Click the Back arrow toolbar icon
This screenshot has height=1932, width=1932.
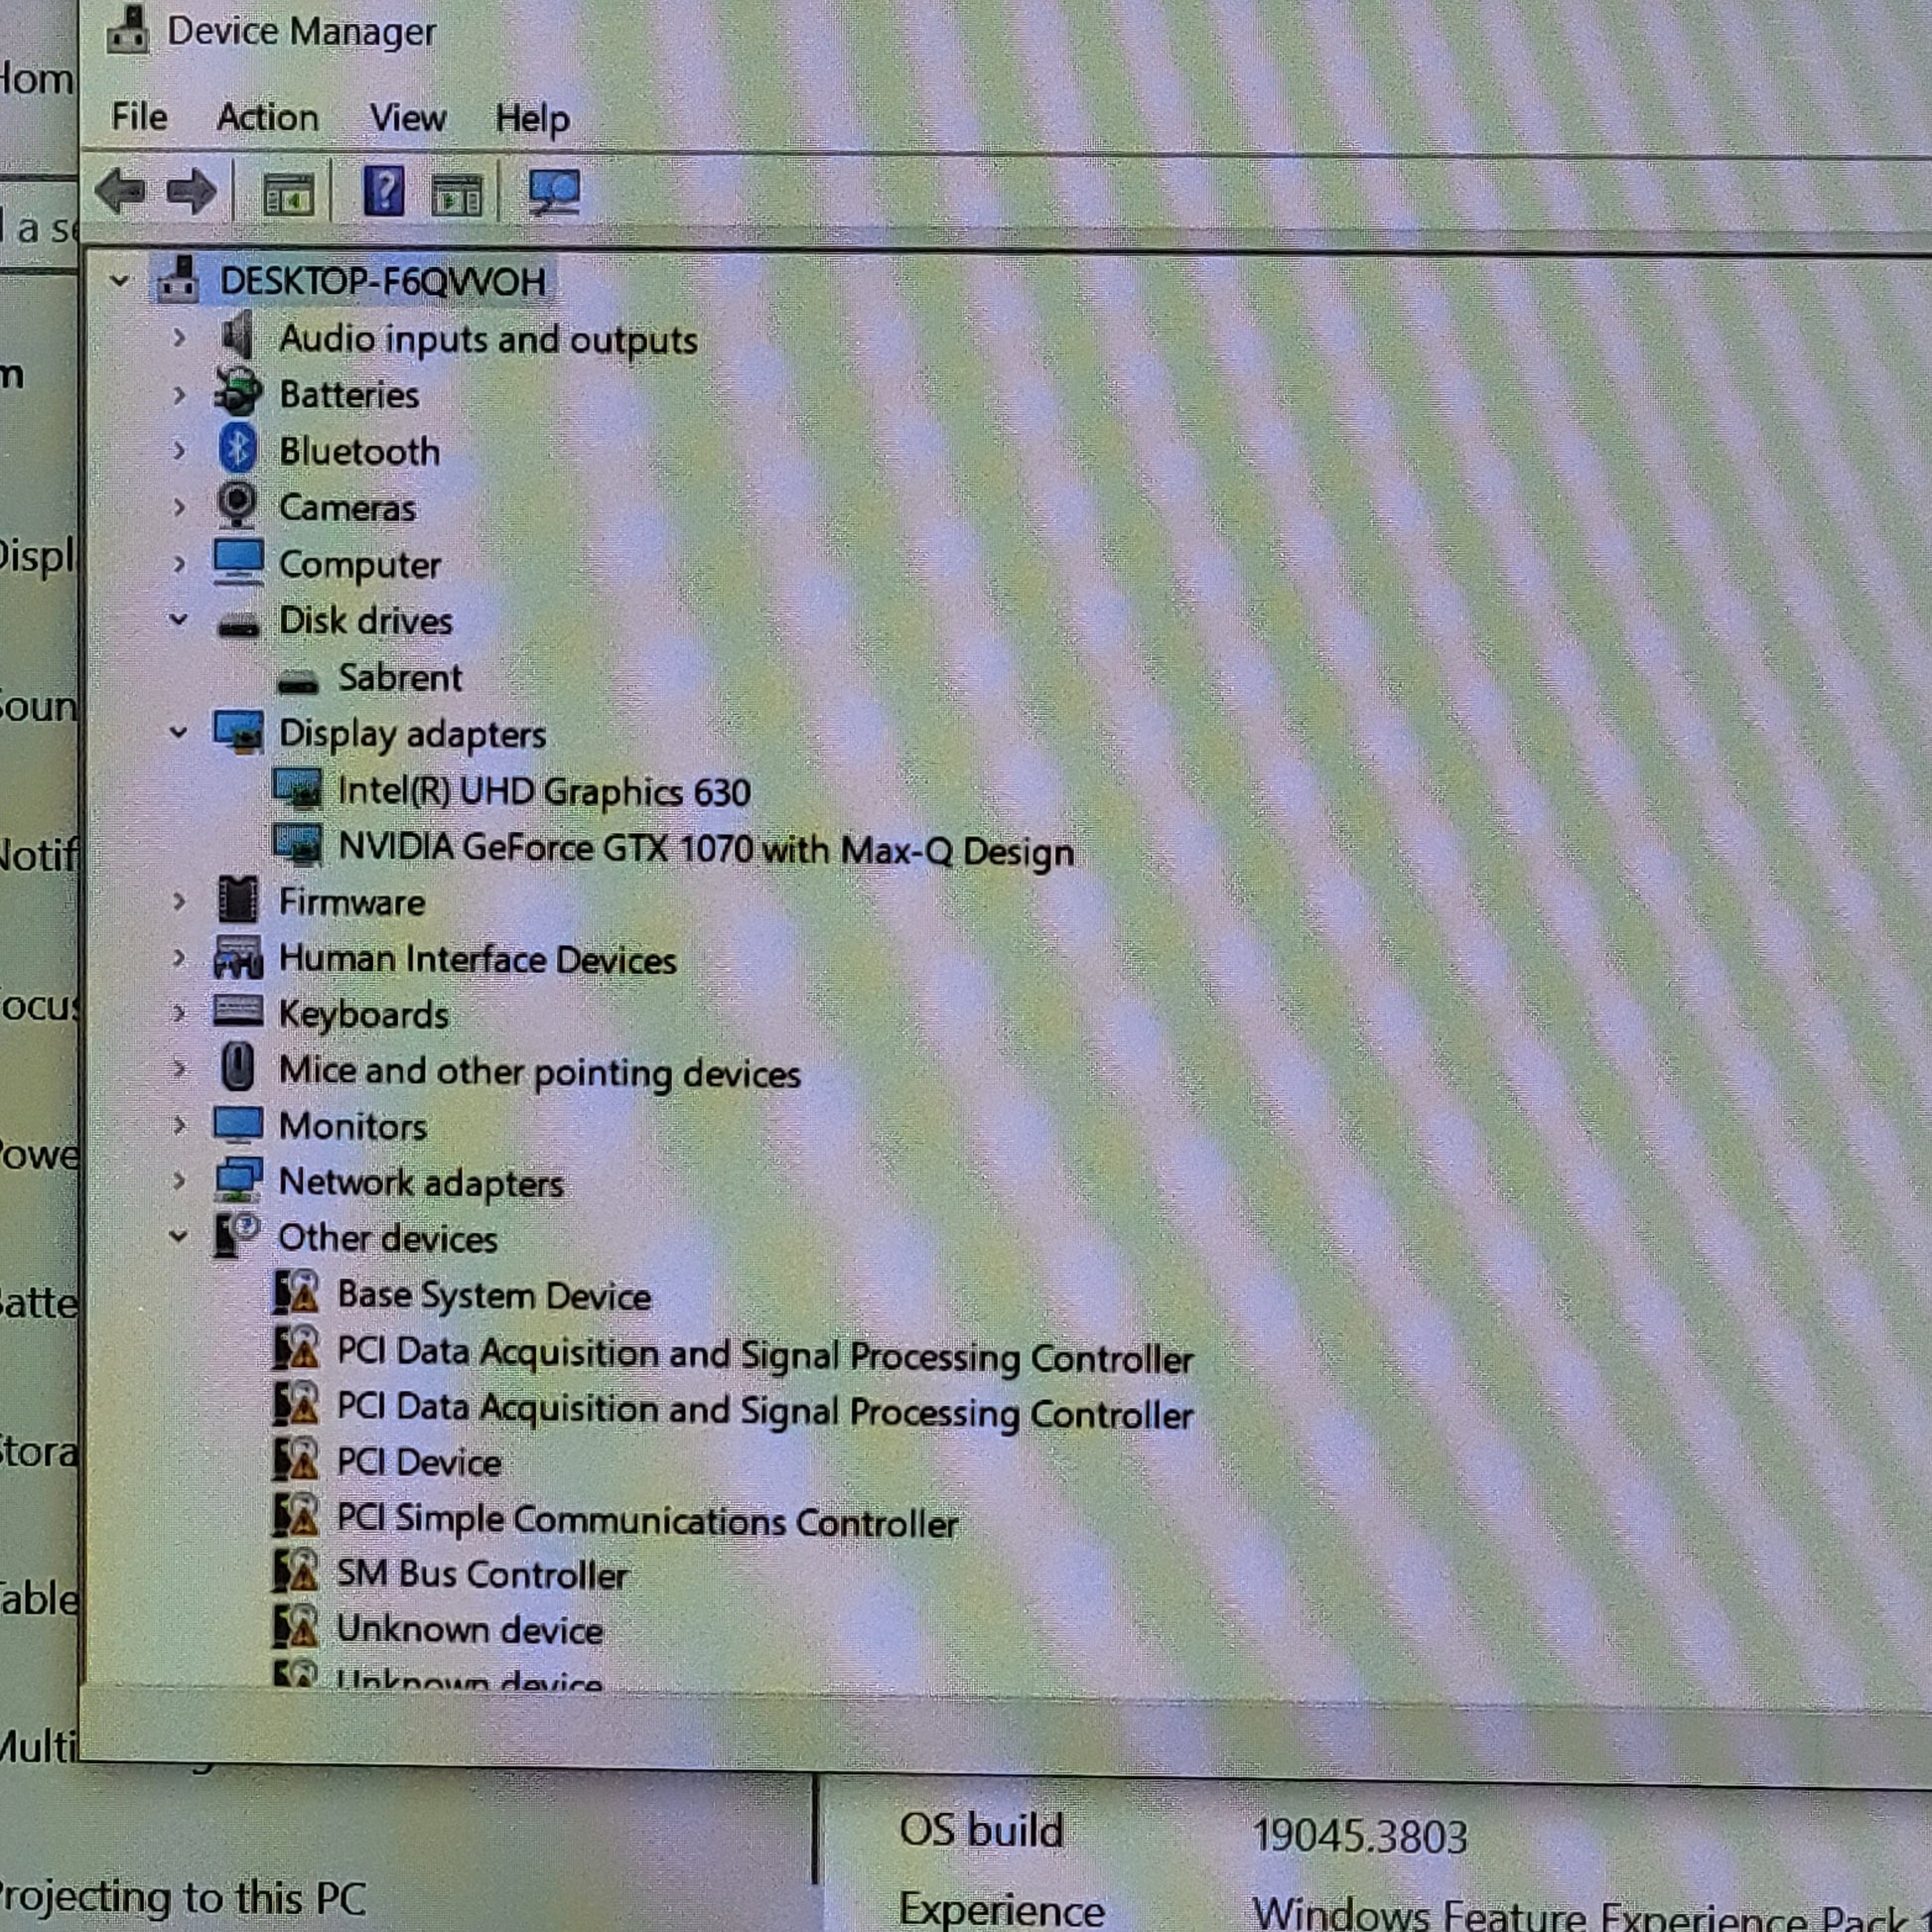tap(121, 191)
